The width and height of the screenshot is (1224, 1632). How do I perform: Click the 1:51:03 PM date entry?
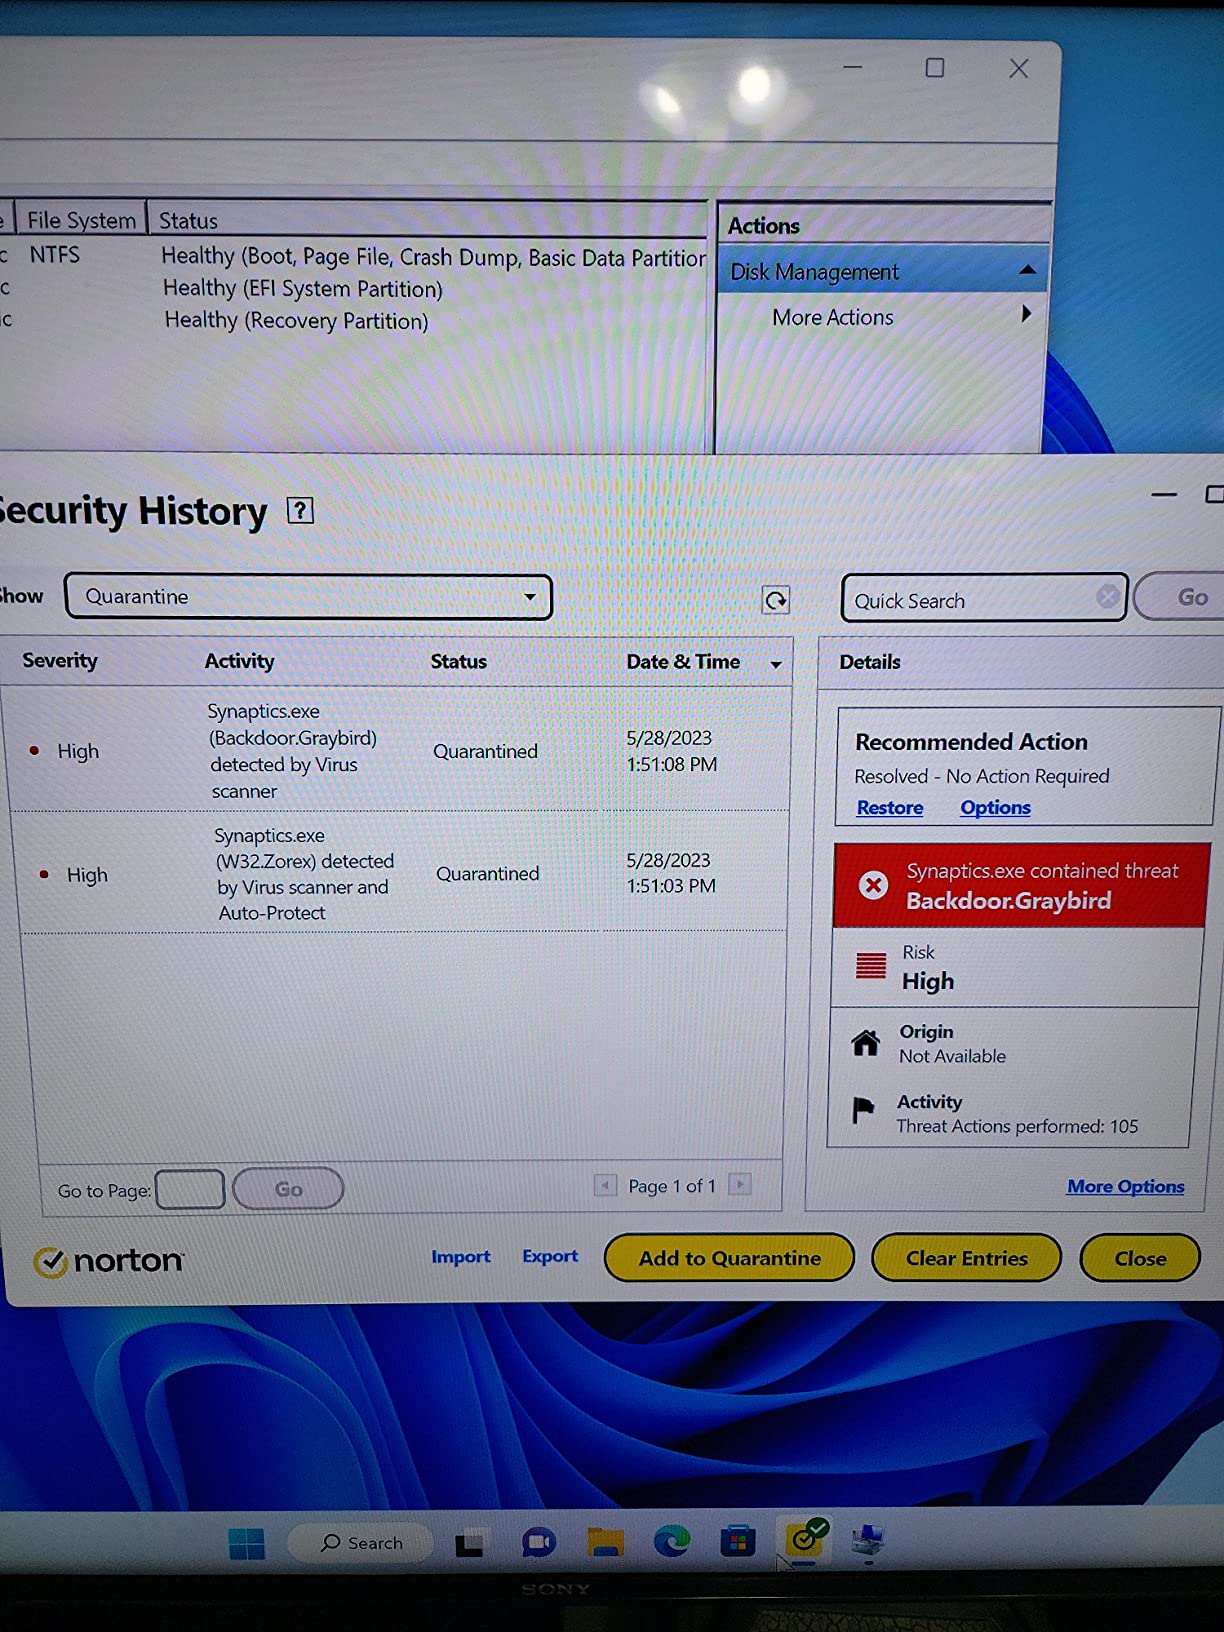(670, 873)
